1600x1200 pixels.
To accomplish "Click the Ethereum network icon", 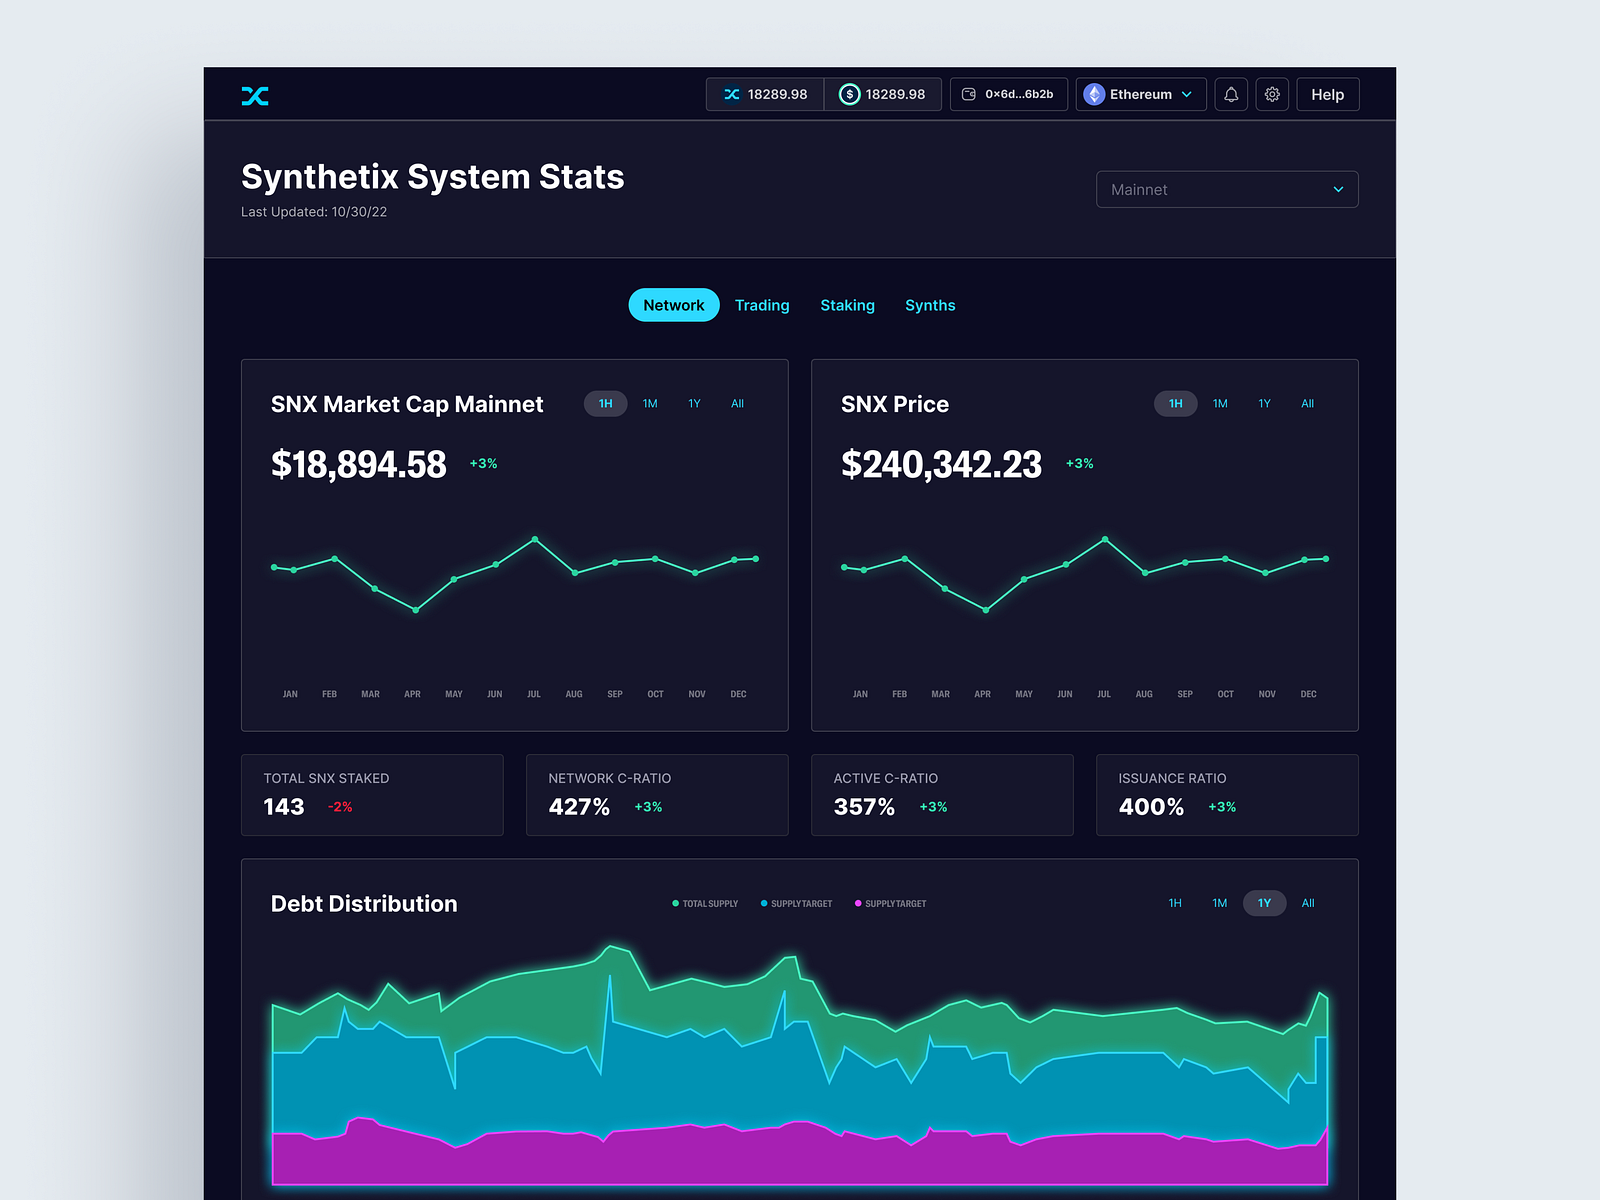I will click(1094, 94).
